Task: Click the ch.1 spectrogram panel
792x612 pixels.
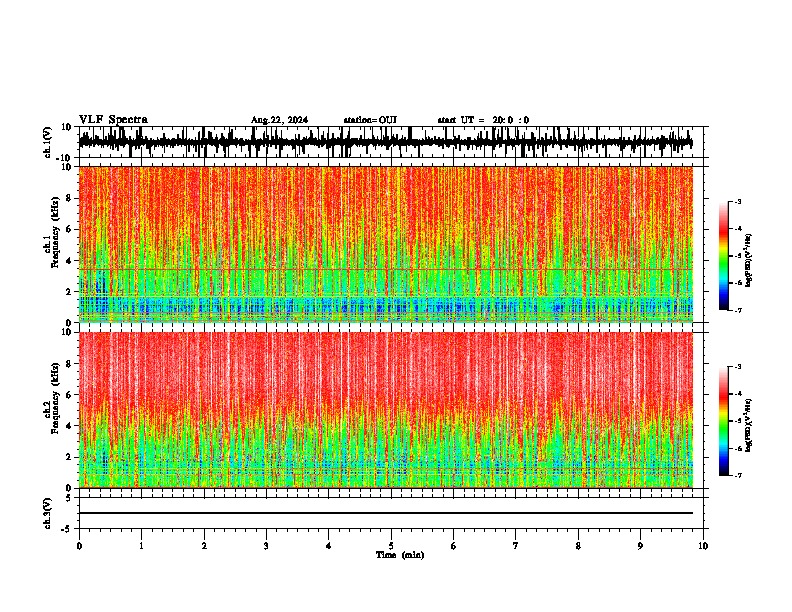Action: coord(391,244)
